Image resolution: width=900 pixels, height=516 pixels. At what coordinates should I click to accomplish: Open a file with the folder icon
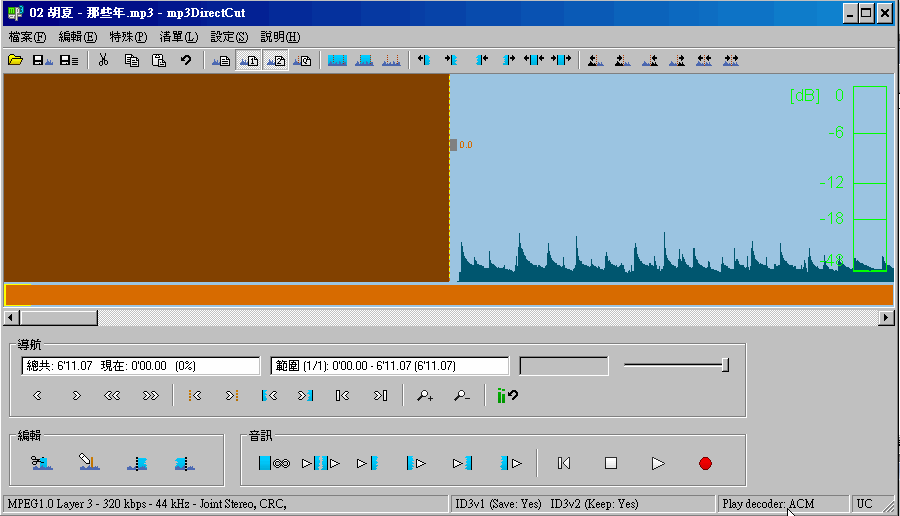pyautogui.click(x=15, y=60)
